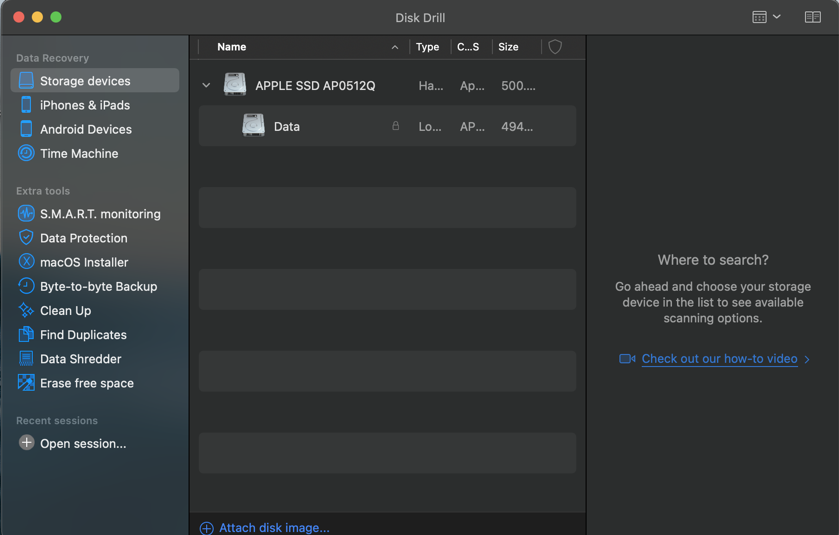Open S.M.A.R.T. monitoring pulse icon
This screenshot has width=839, height=535.
tap(26, 213)
